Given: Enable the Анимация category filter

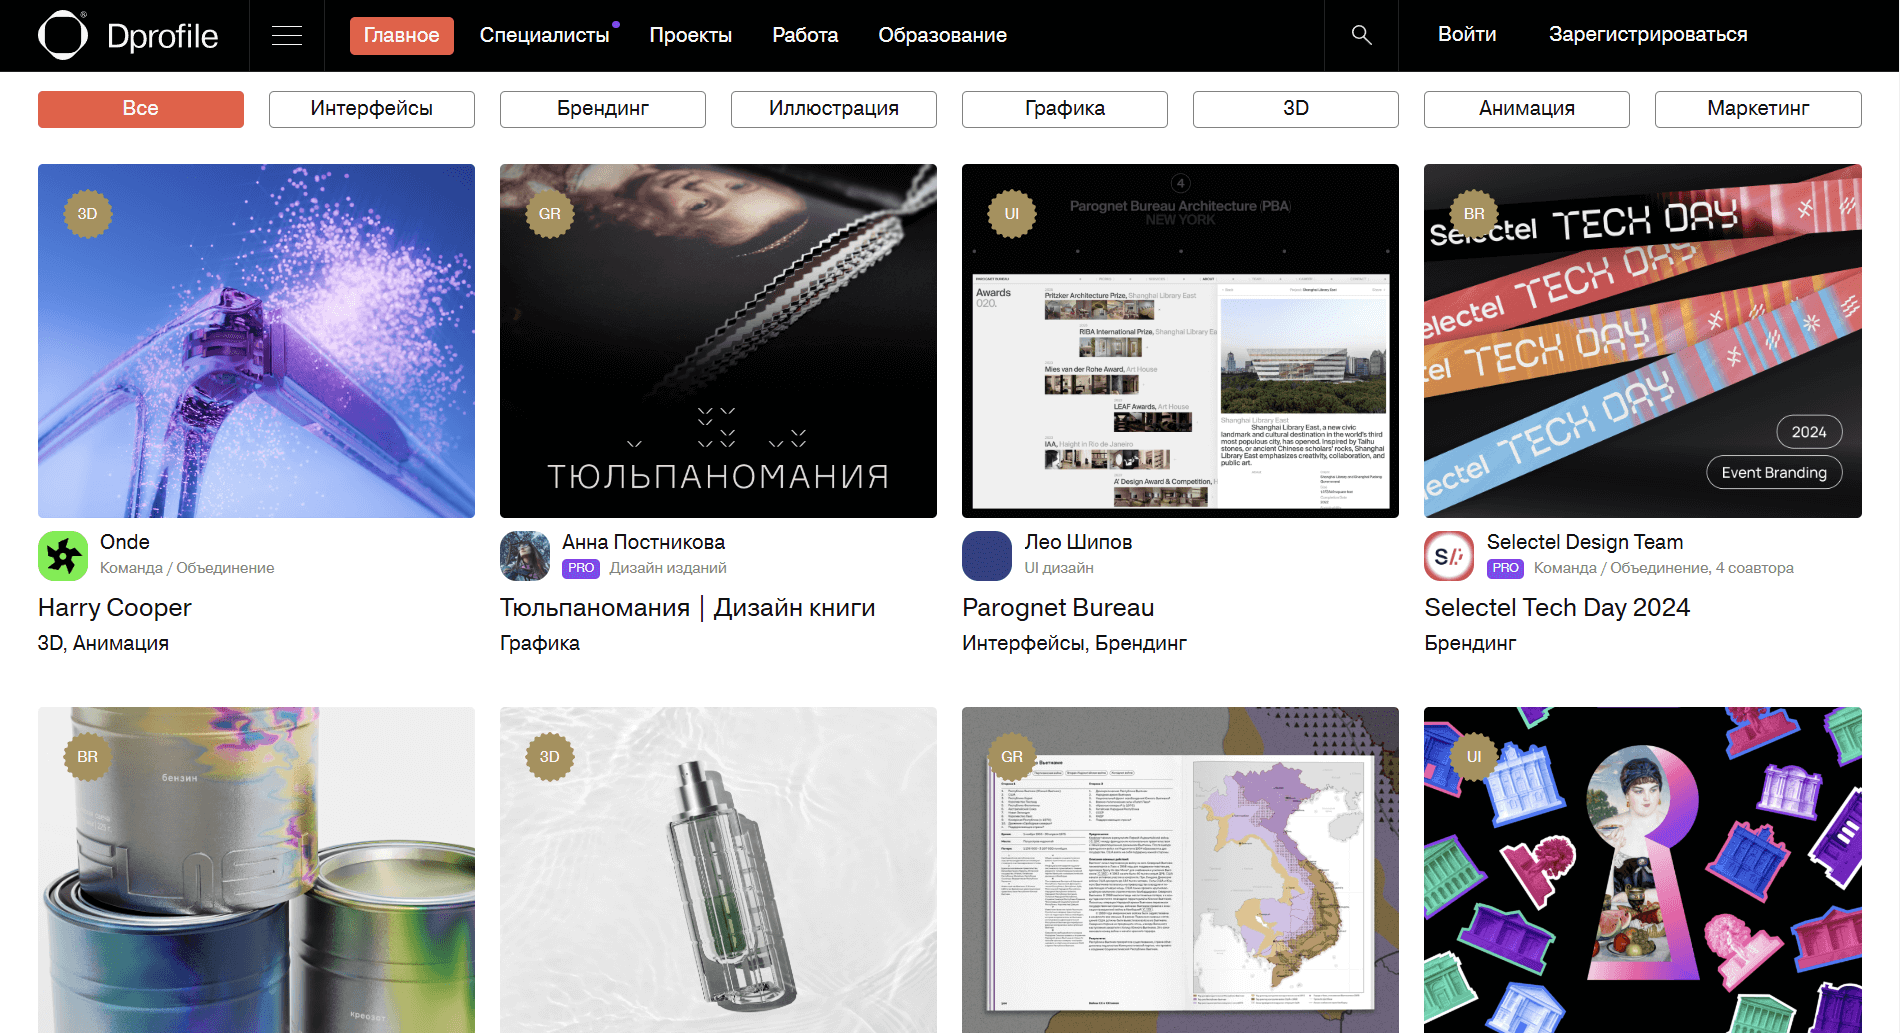Looking at the screenshot, I should tap(1526, 109).
